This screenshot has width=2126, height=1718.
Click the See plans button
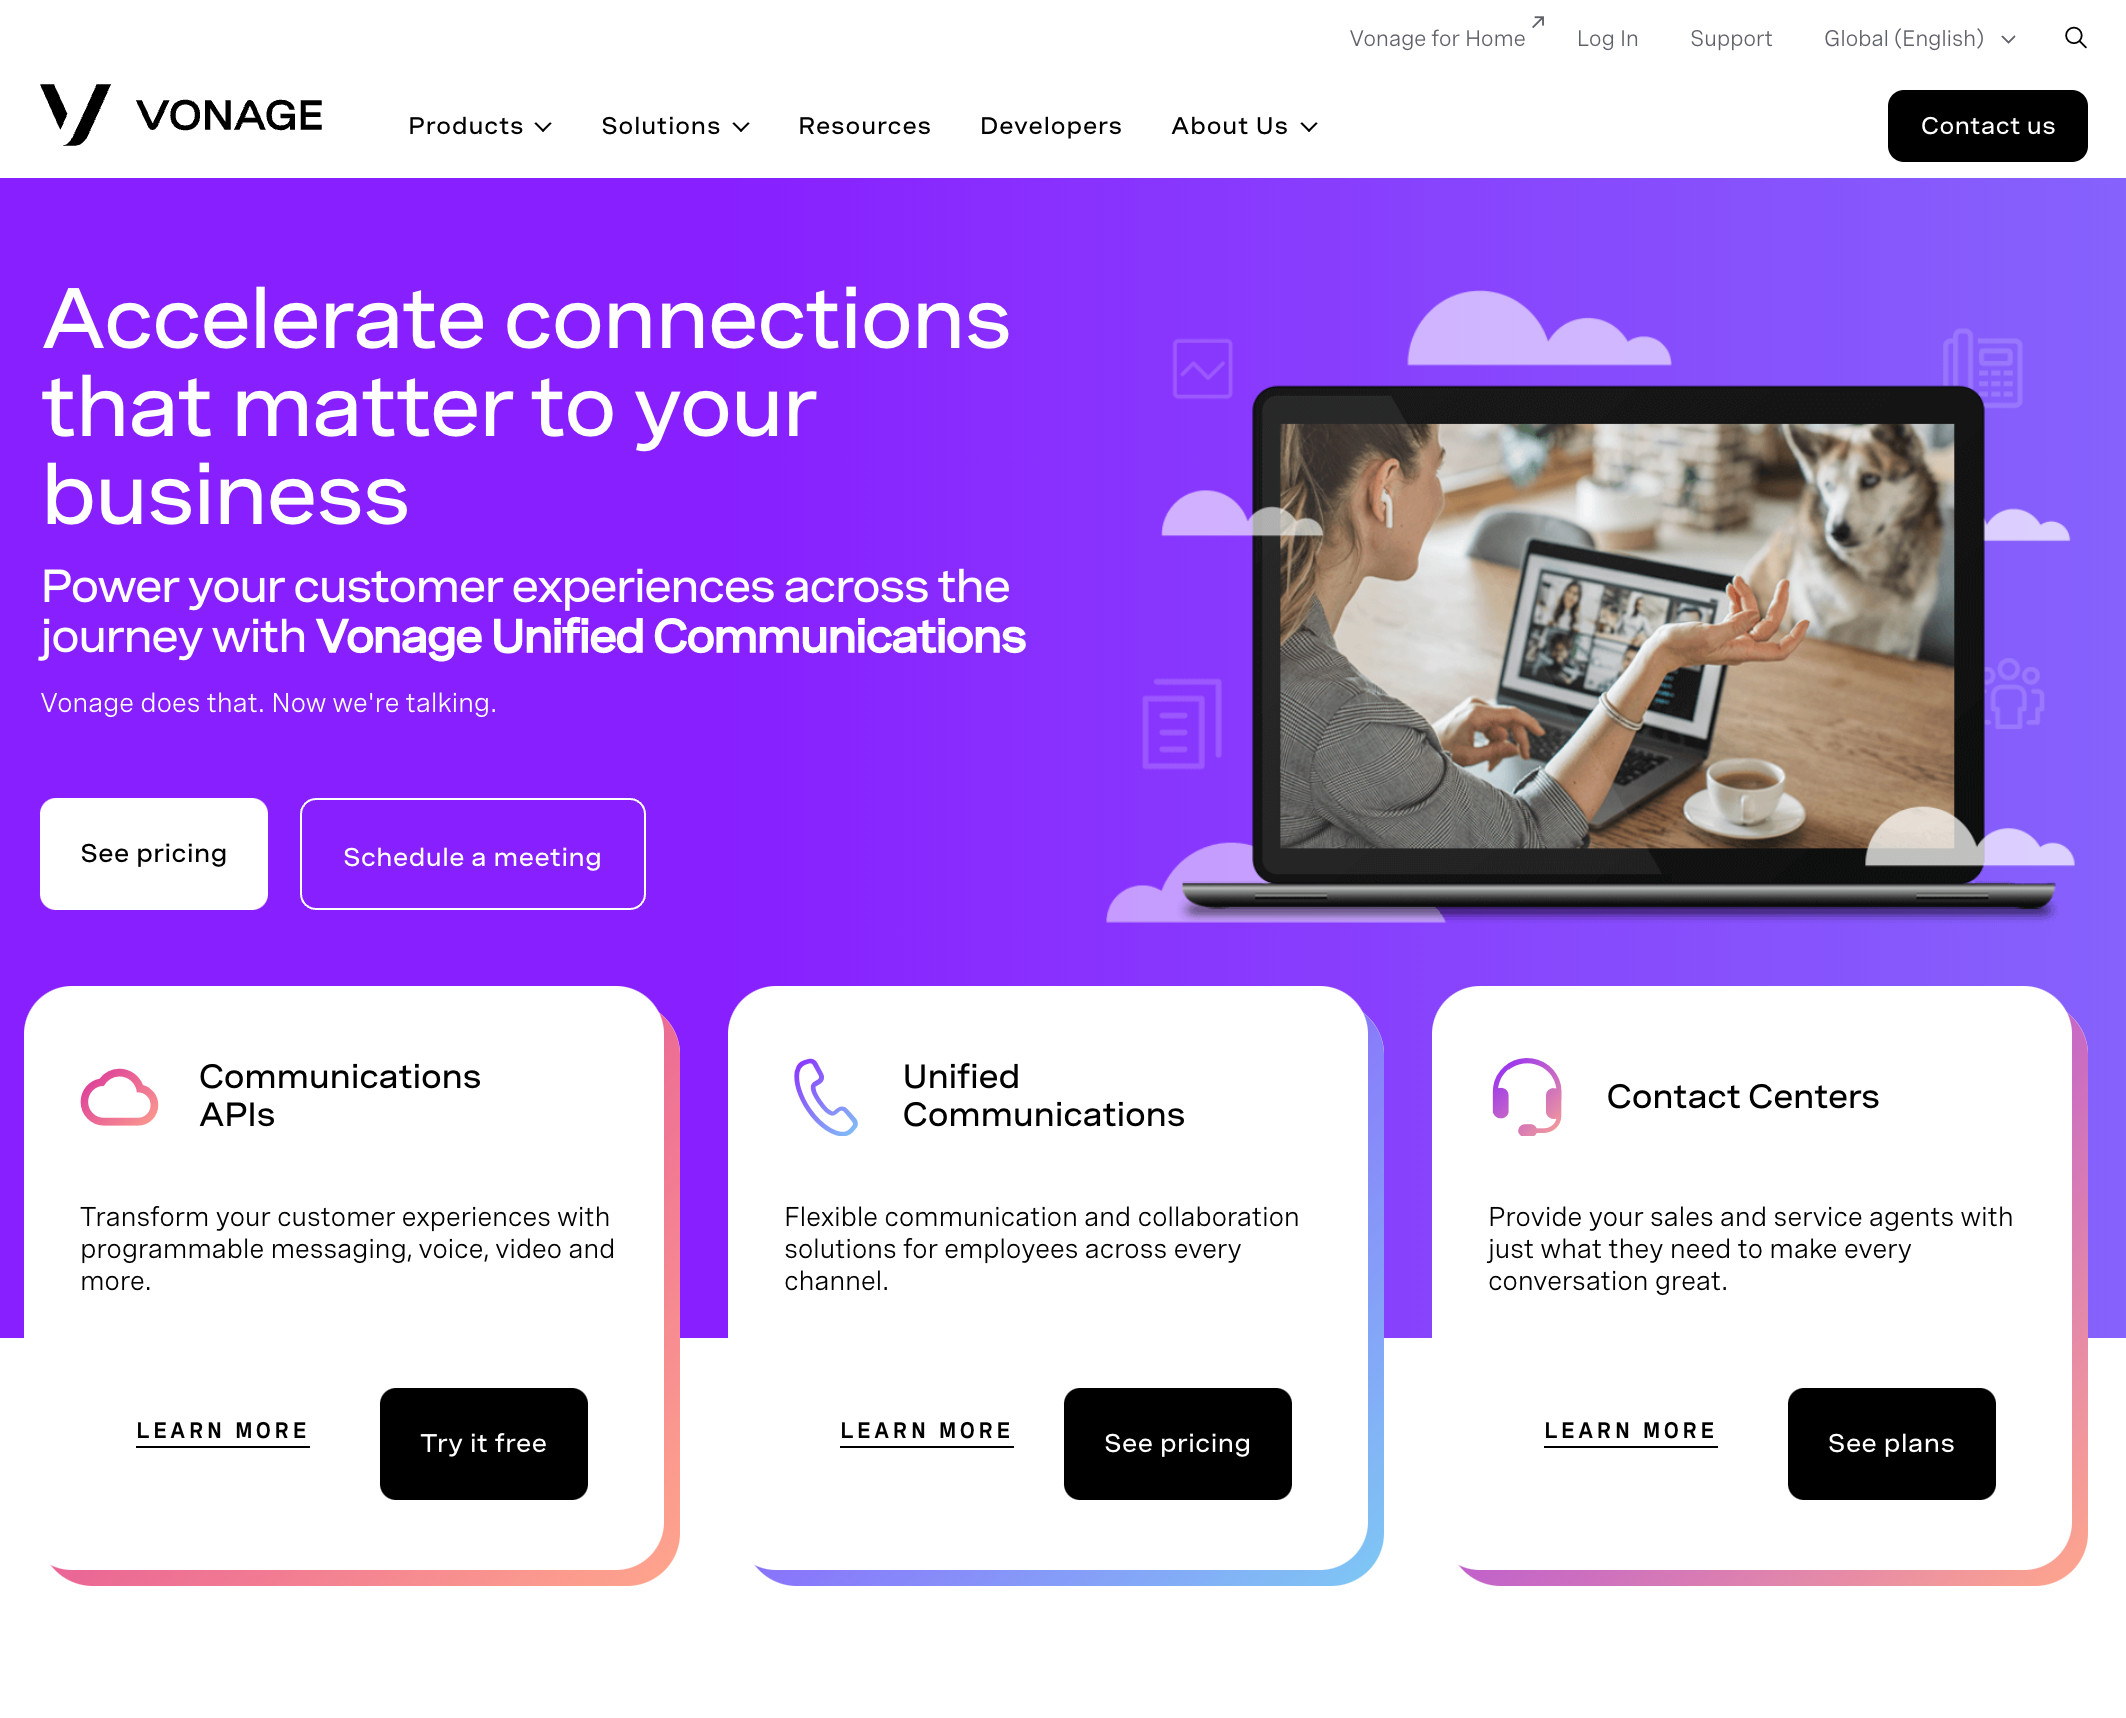pos(1891,1443)
